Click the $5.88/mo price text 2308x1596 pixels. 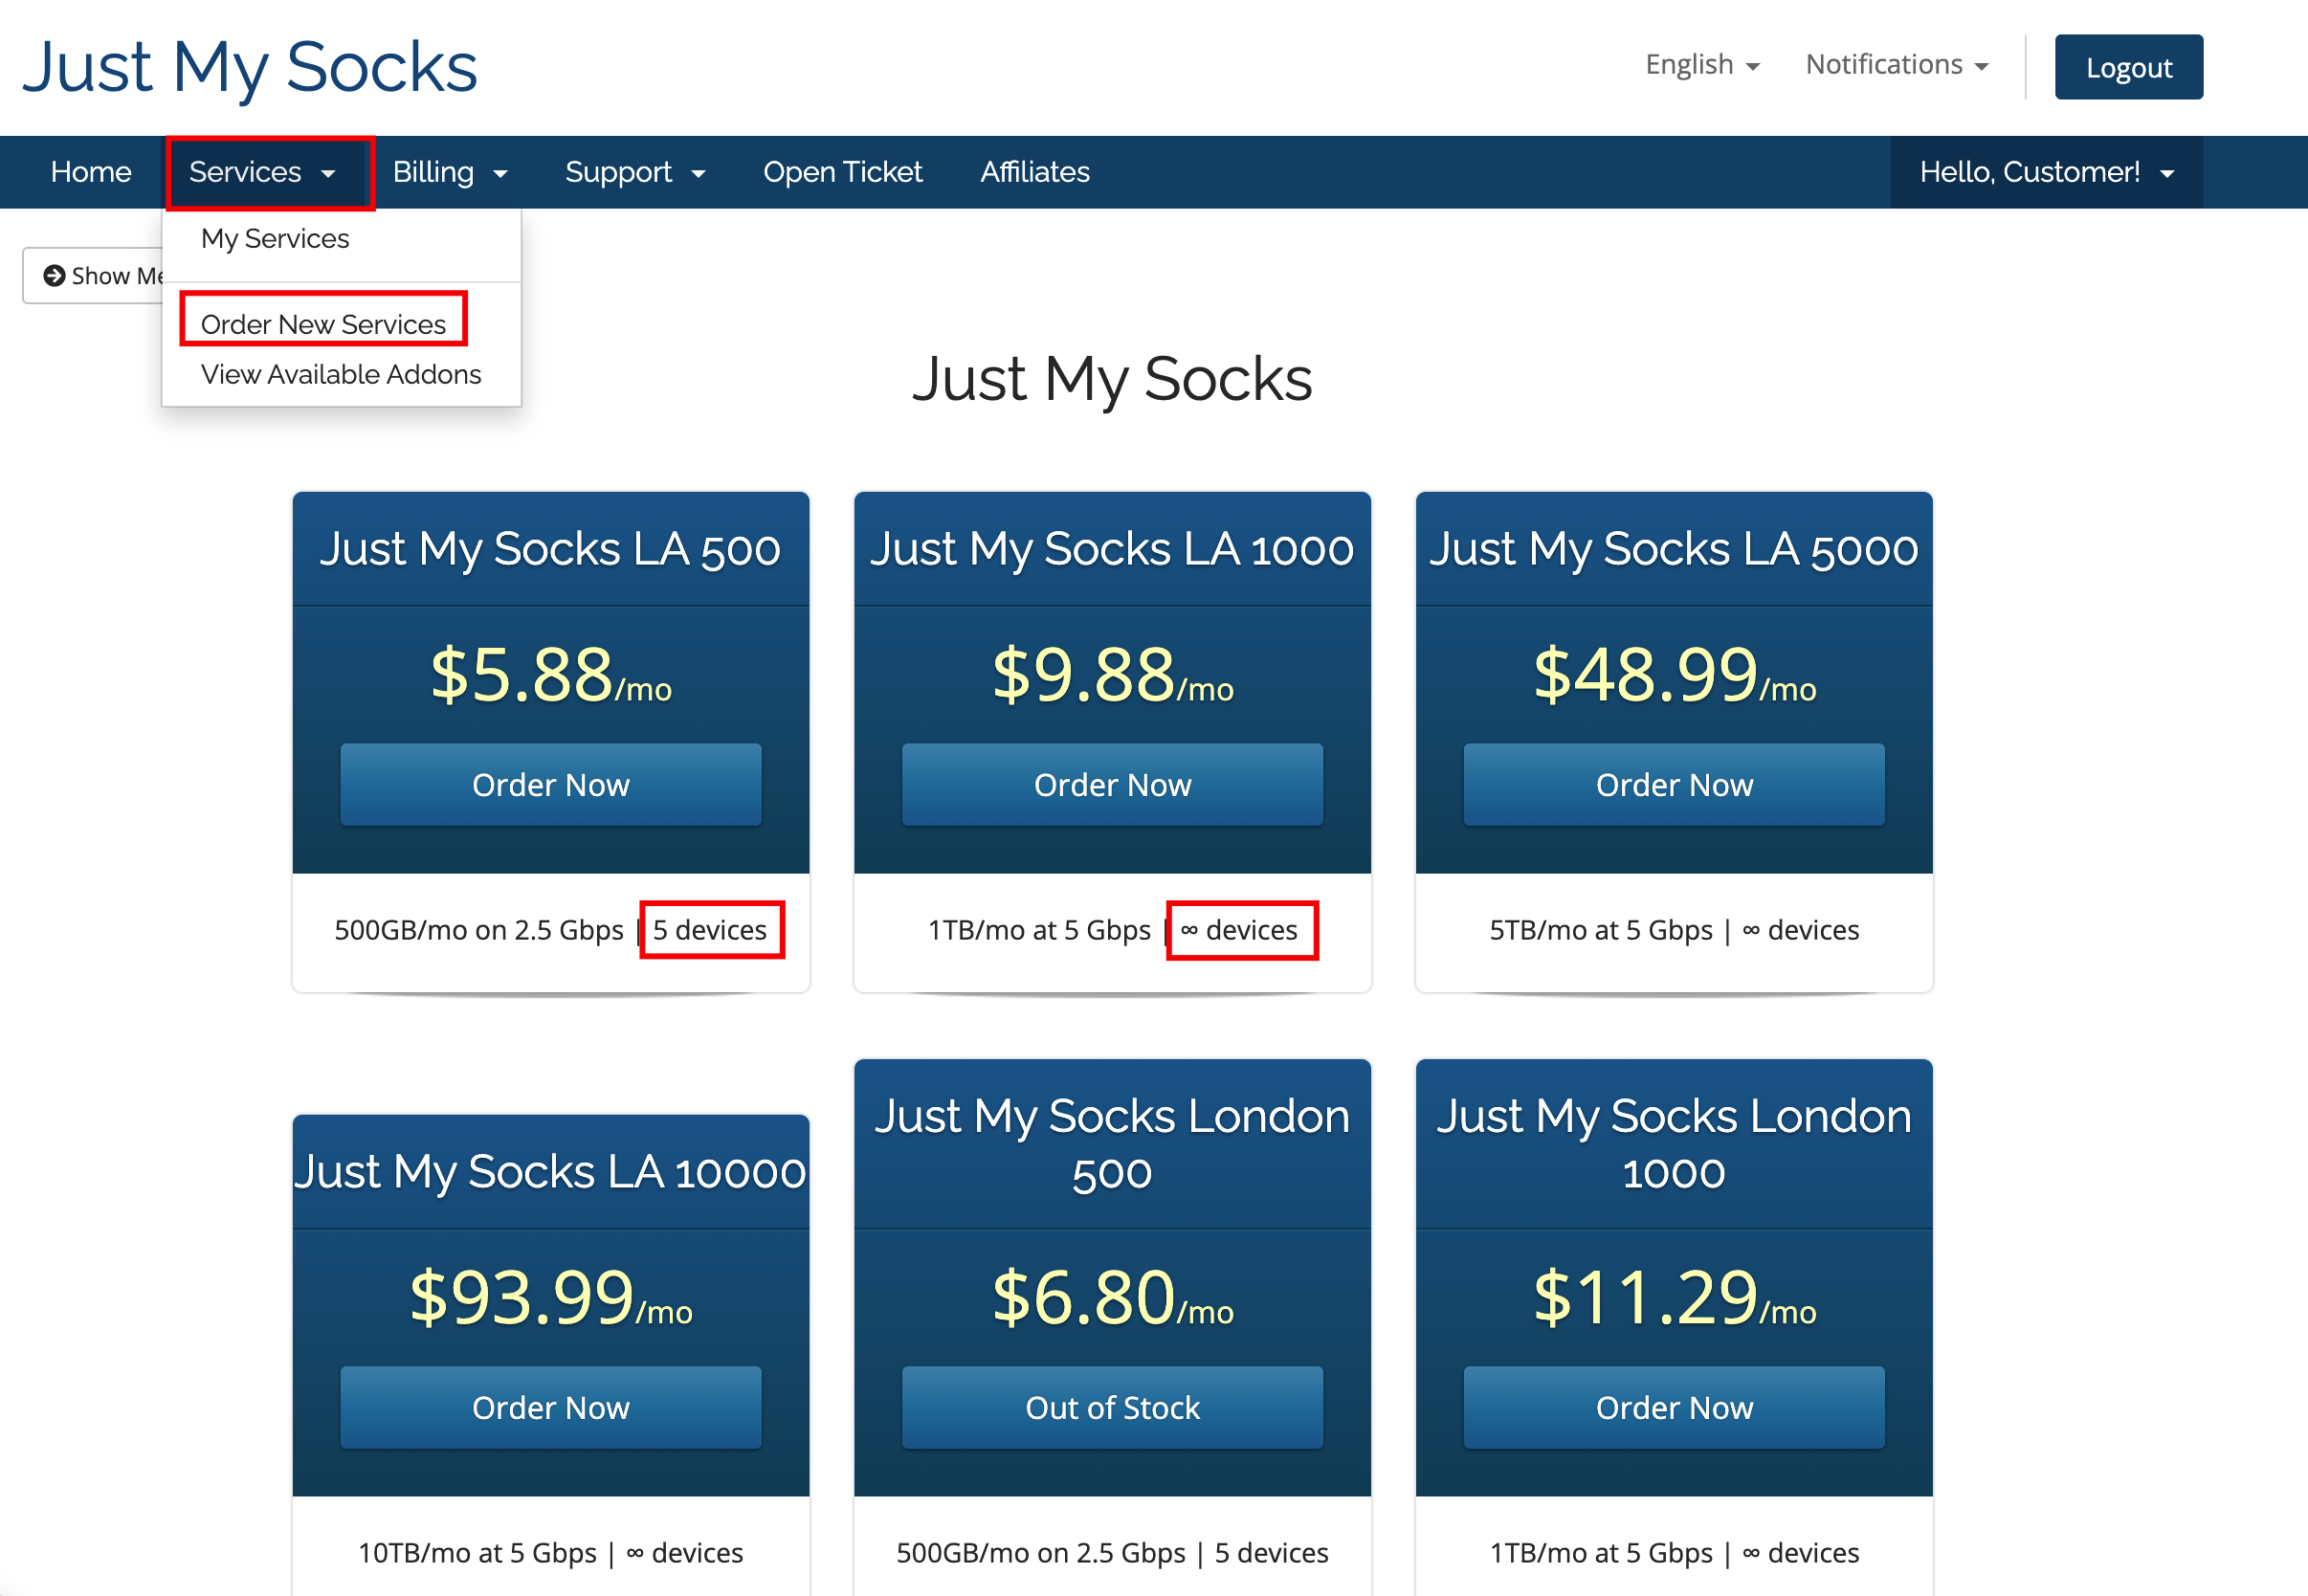[551, 676]
